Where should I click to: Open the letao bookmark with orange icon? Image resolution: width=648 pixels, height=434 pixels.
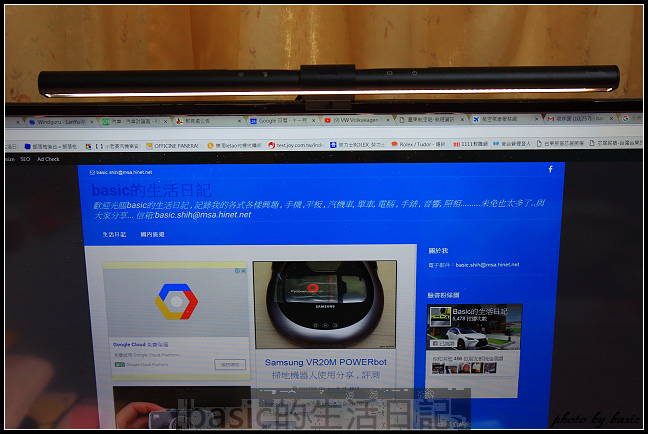pyautogui.click(x=234, y=145)
